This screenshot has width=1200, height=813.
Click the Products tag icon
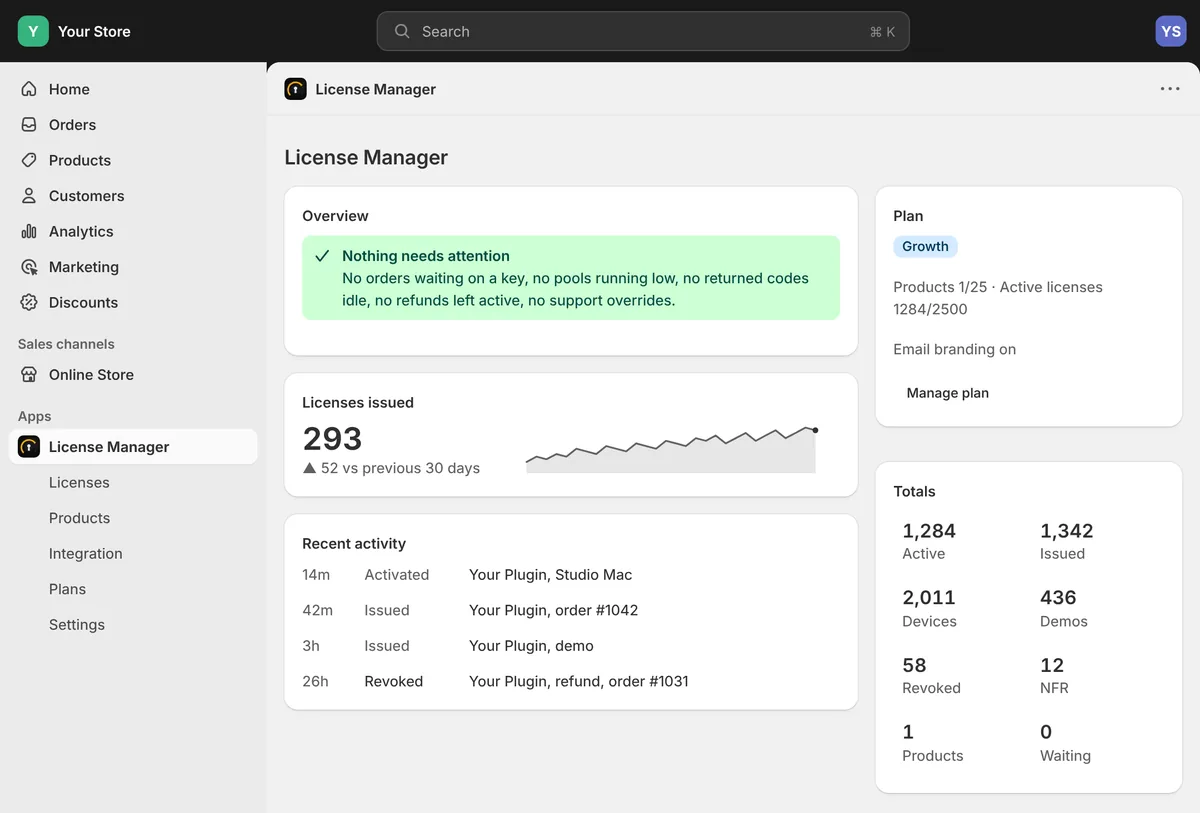click(x=29, y=160)
